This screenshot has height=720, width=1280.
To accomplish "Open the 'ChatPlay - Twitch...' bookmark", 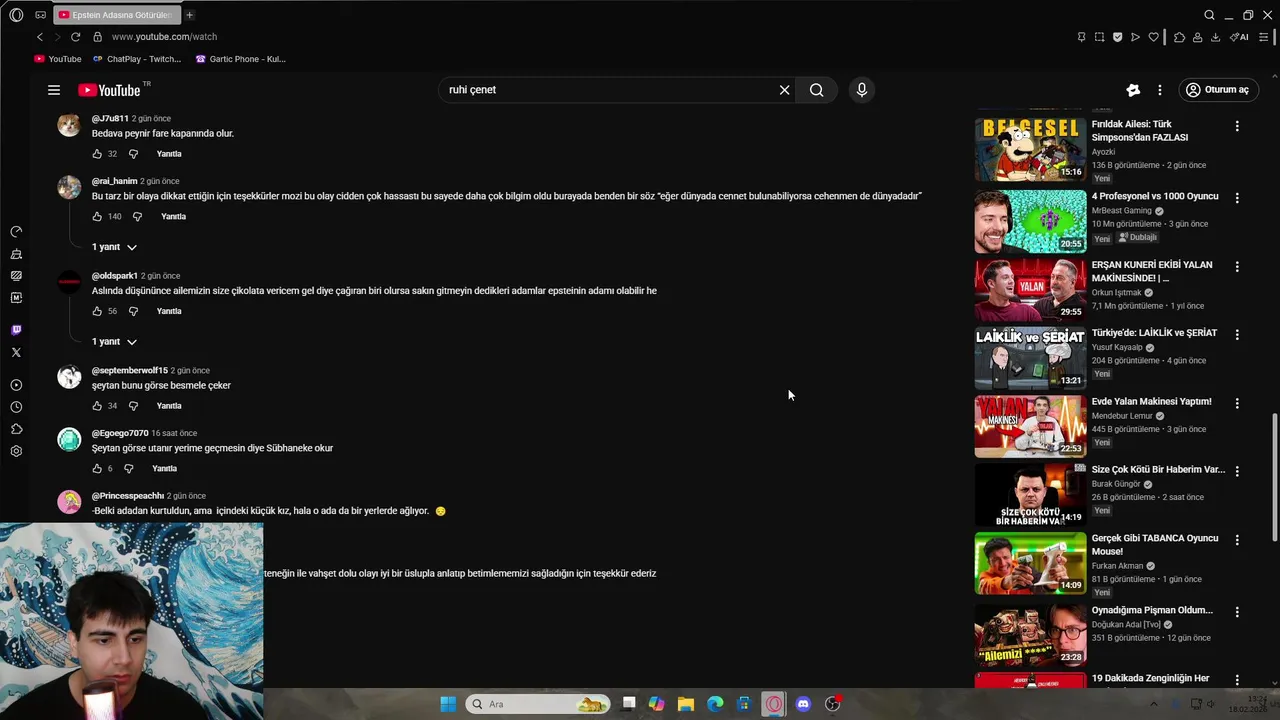I will (137, 59).
